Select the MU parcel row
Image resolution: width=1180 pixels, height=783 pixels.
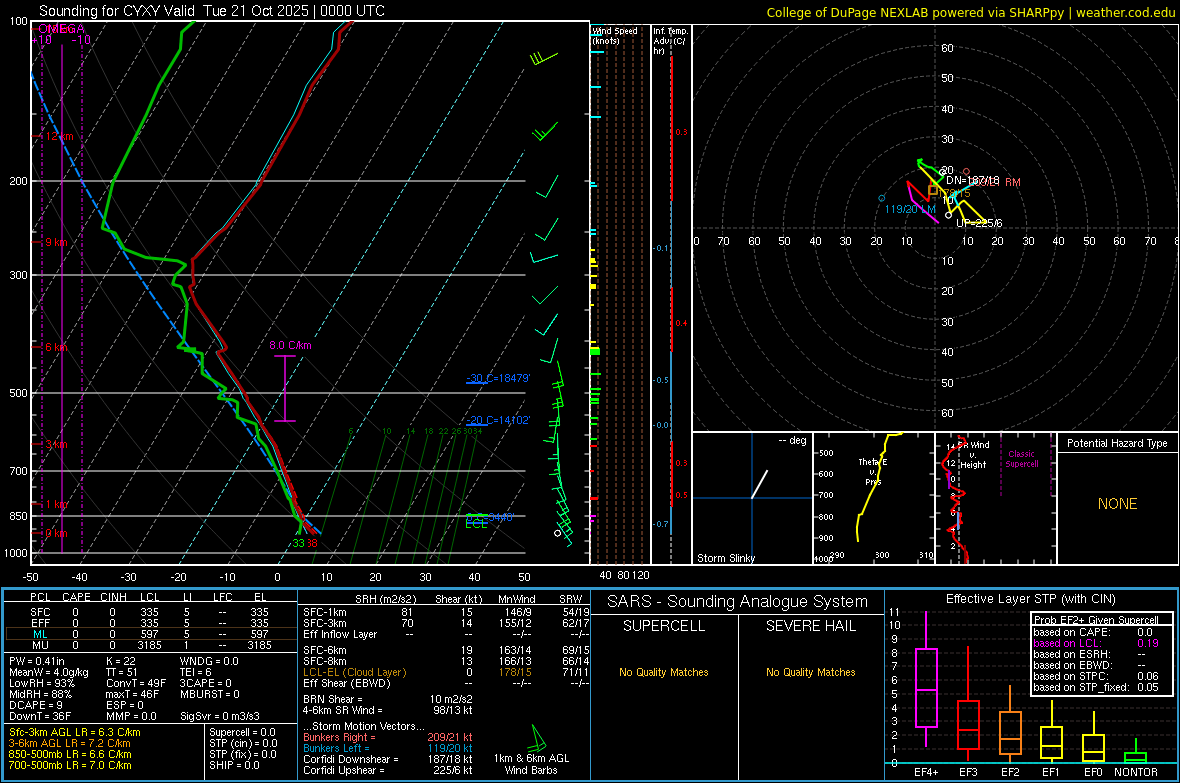tap(150, 645)
